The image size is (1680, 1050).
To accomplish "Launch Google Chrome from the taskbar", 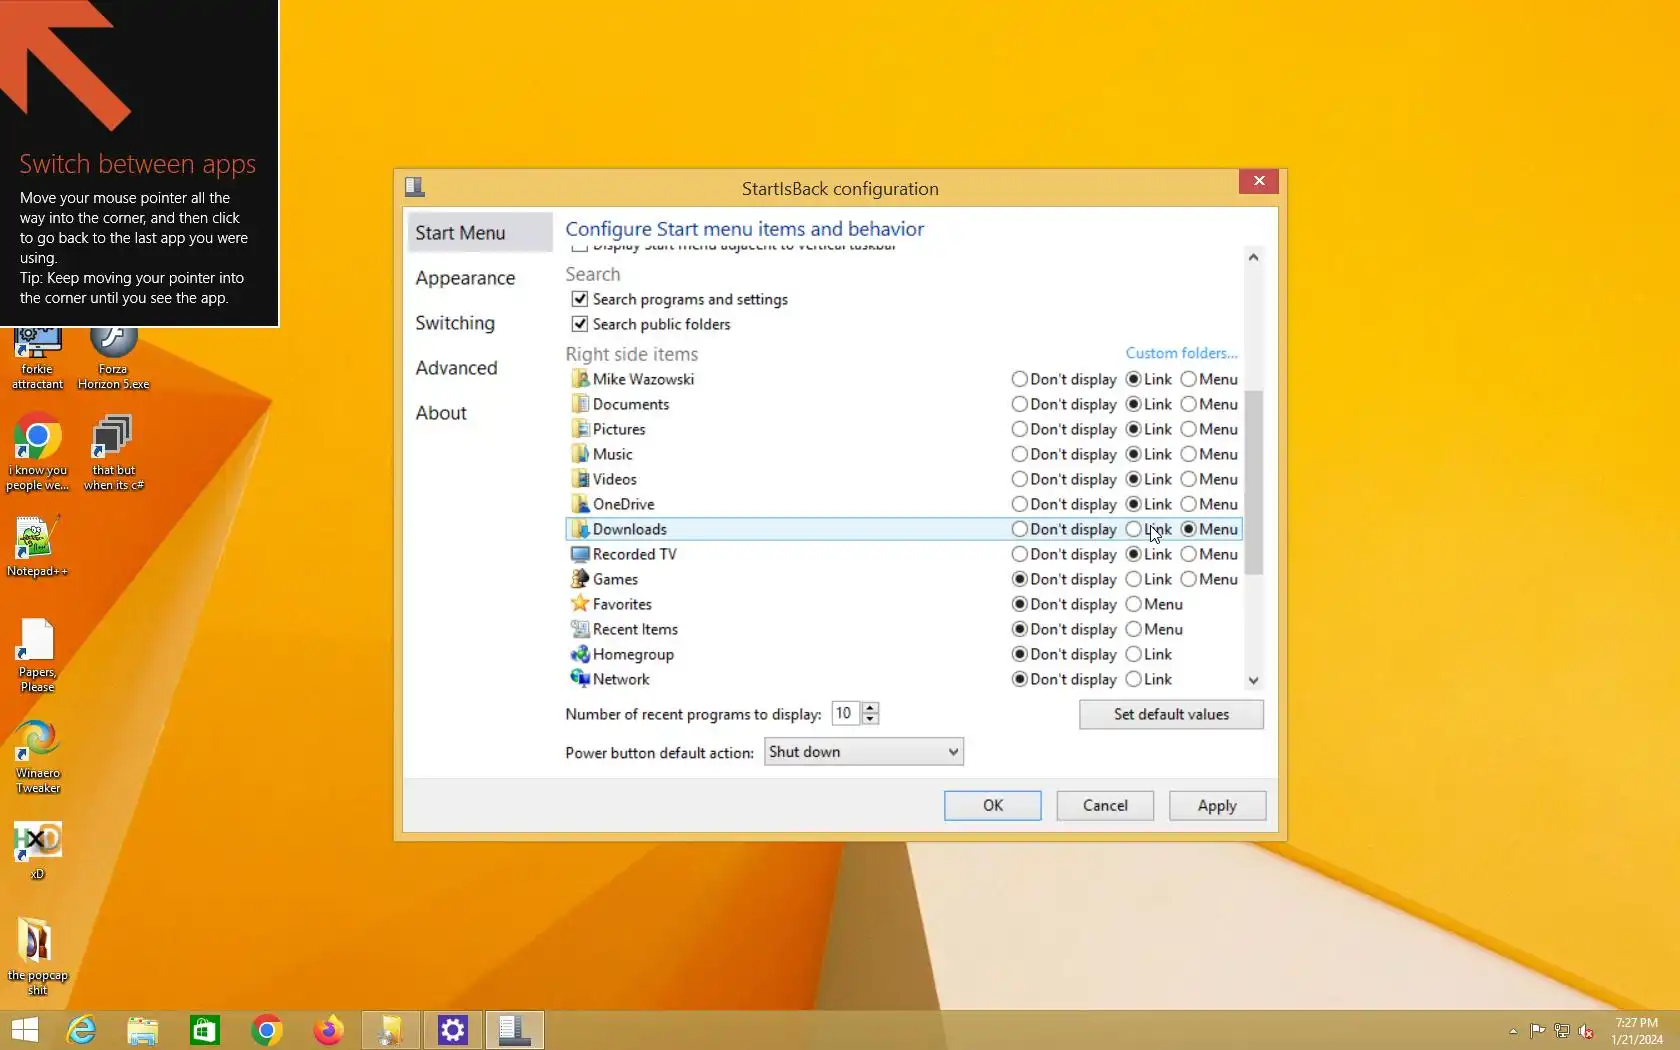I will point(267,1030).
